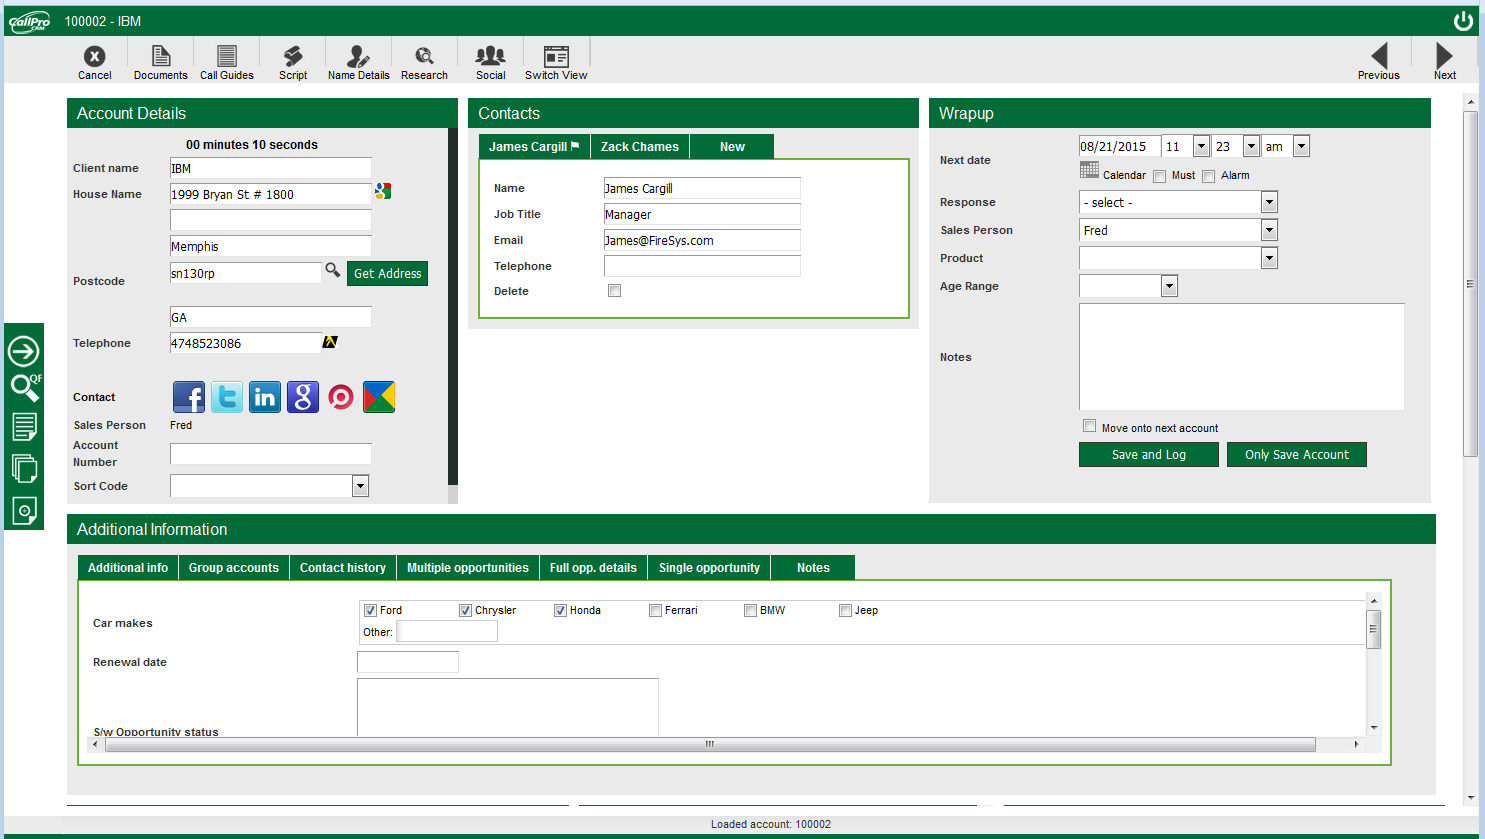Click the stacked pages icon in left sidebar
This screenshot has height=839, width=1485.
point(24,468)
